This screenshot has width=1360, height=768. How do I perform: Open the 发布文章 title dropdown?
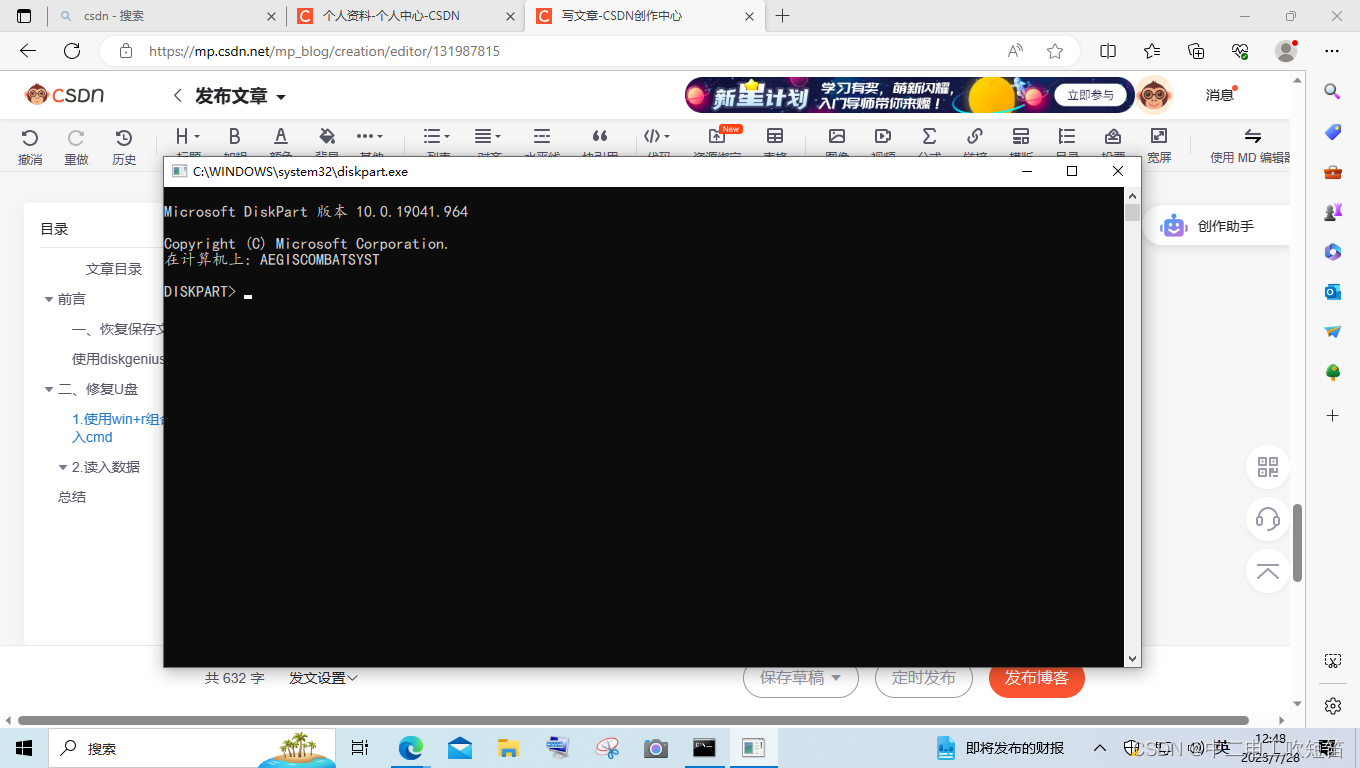click(x=281, y=97)
